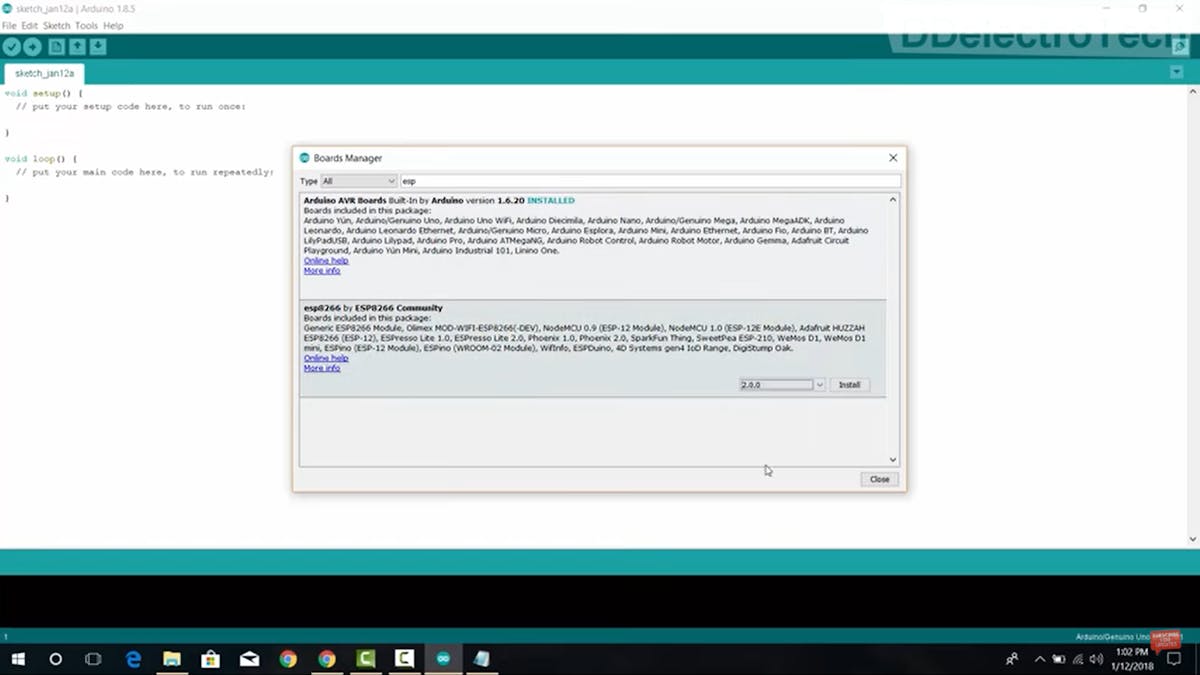Click the Arduino IDE taskbar icon
Viewport: 1200px width, 675px height.
[x=443, y=659]
